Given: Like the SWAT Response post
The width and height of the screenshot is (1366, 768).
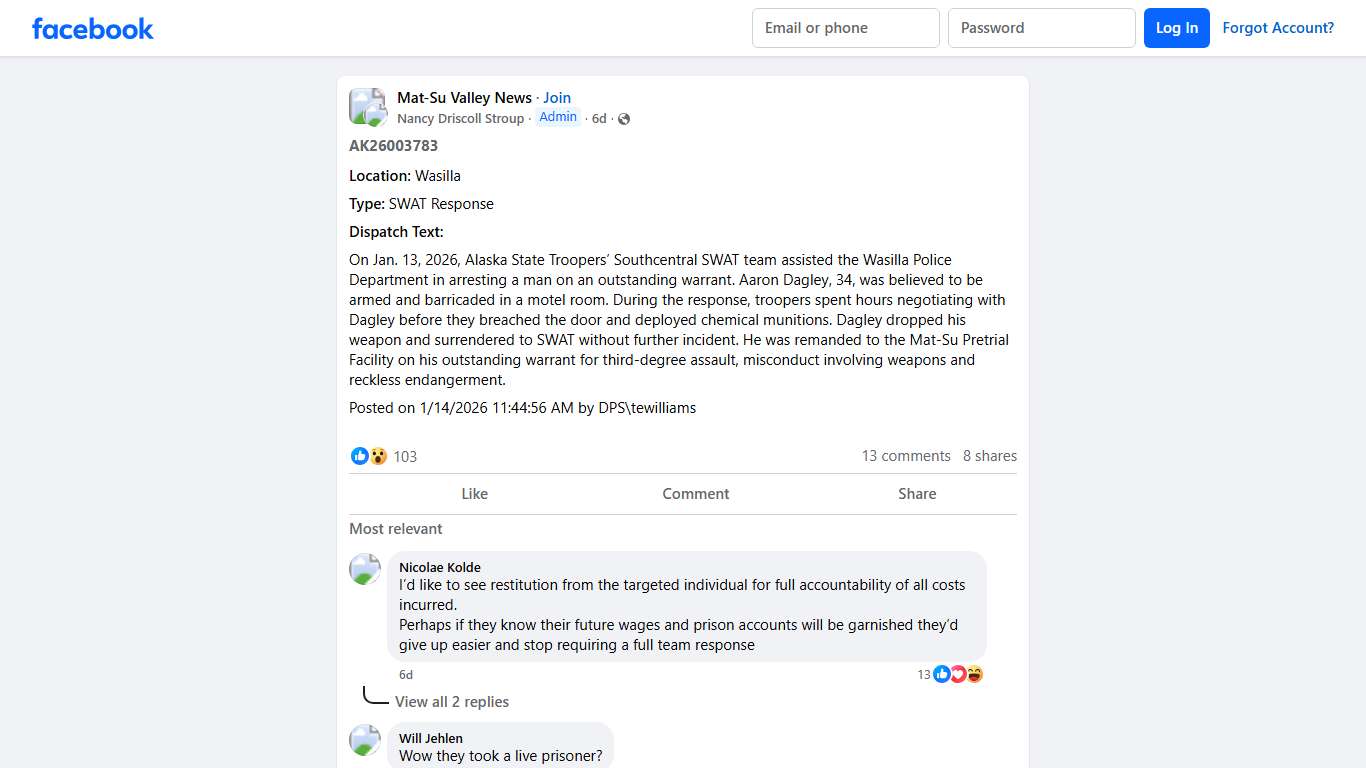Looking at the screenshot, I should pos(475,494).
